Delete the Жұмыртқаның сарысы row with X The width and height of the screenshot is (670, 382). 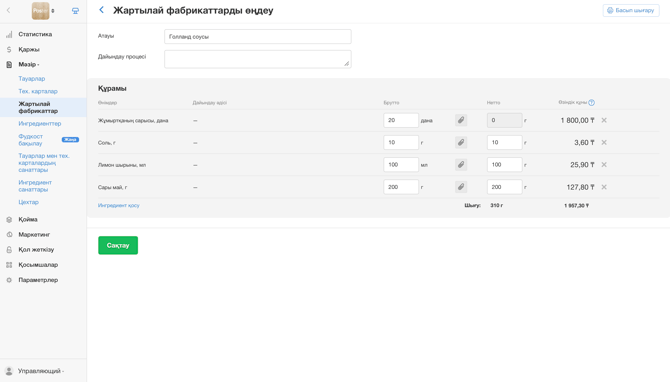pyautogui.click(x=604, y=120)
